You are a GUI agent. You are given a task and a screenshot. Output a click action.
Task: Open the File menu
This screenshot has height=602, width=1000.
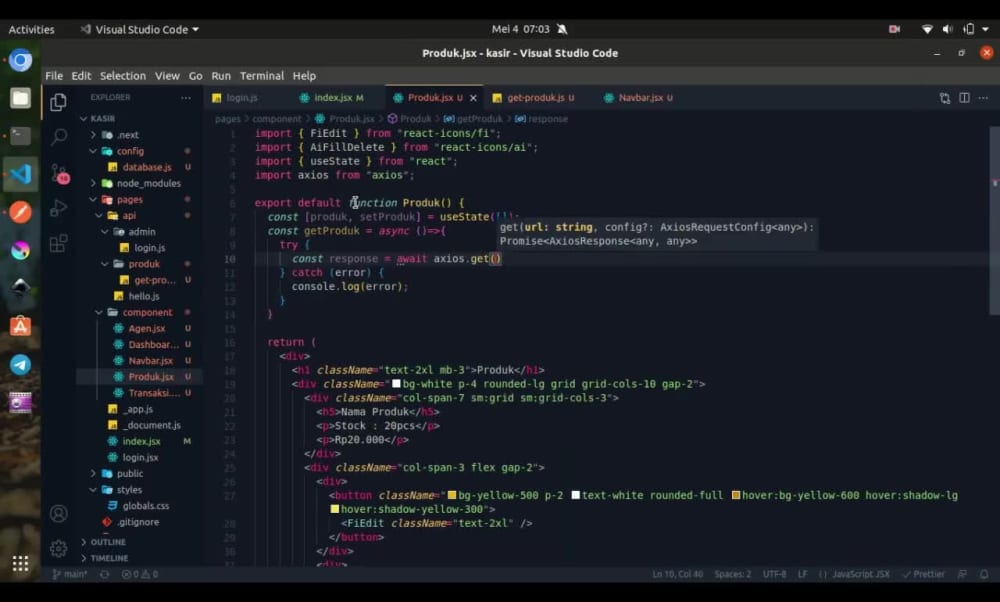click(x=54, y=76)
